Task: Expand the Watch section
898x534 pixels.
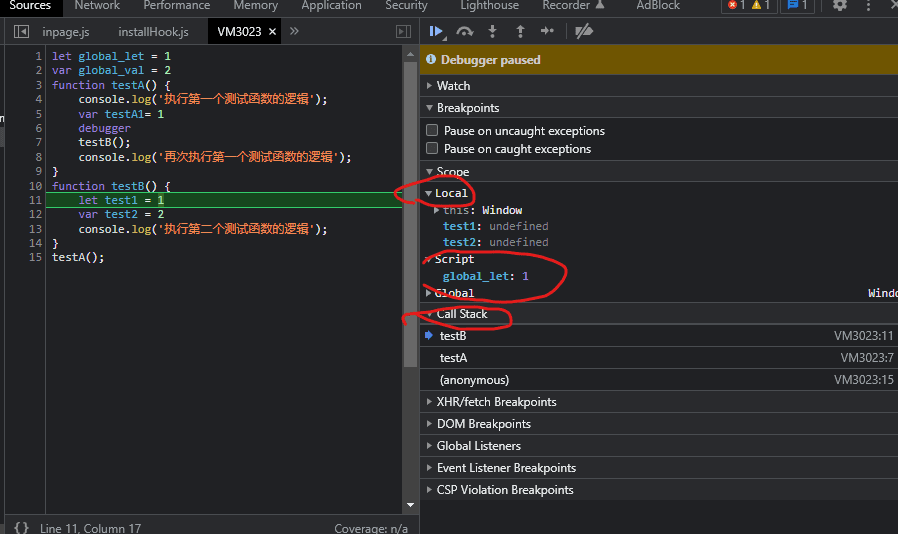Action: coord(453,86)
